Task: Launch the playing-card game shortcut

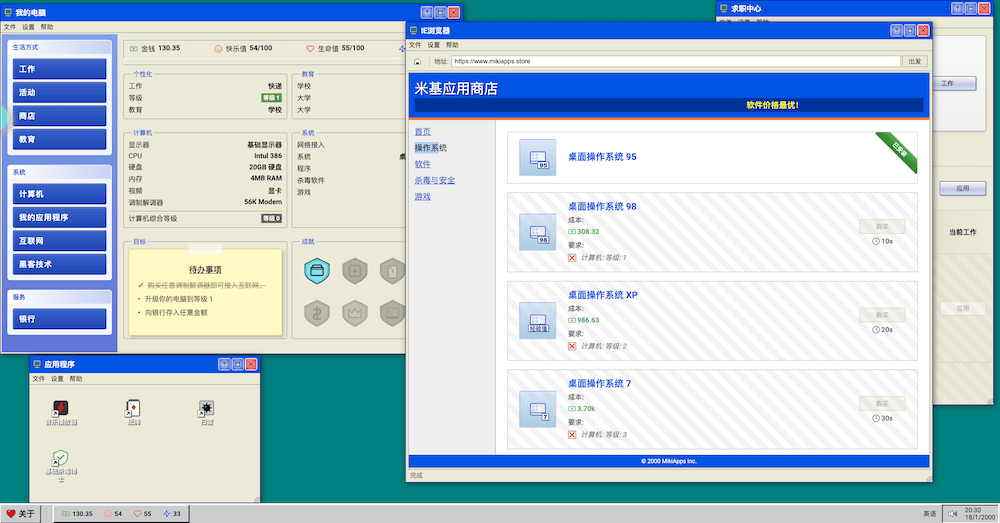Action: point(133,408)
